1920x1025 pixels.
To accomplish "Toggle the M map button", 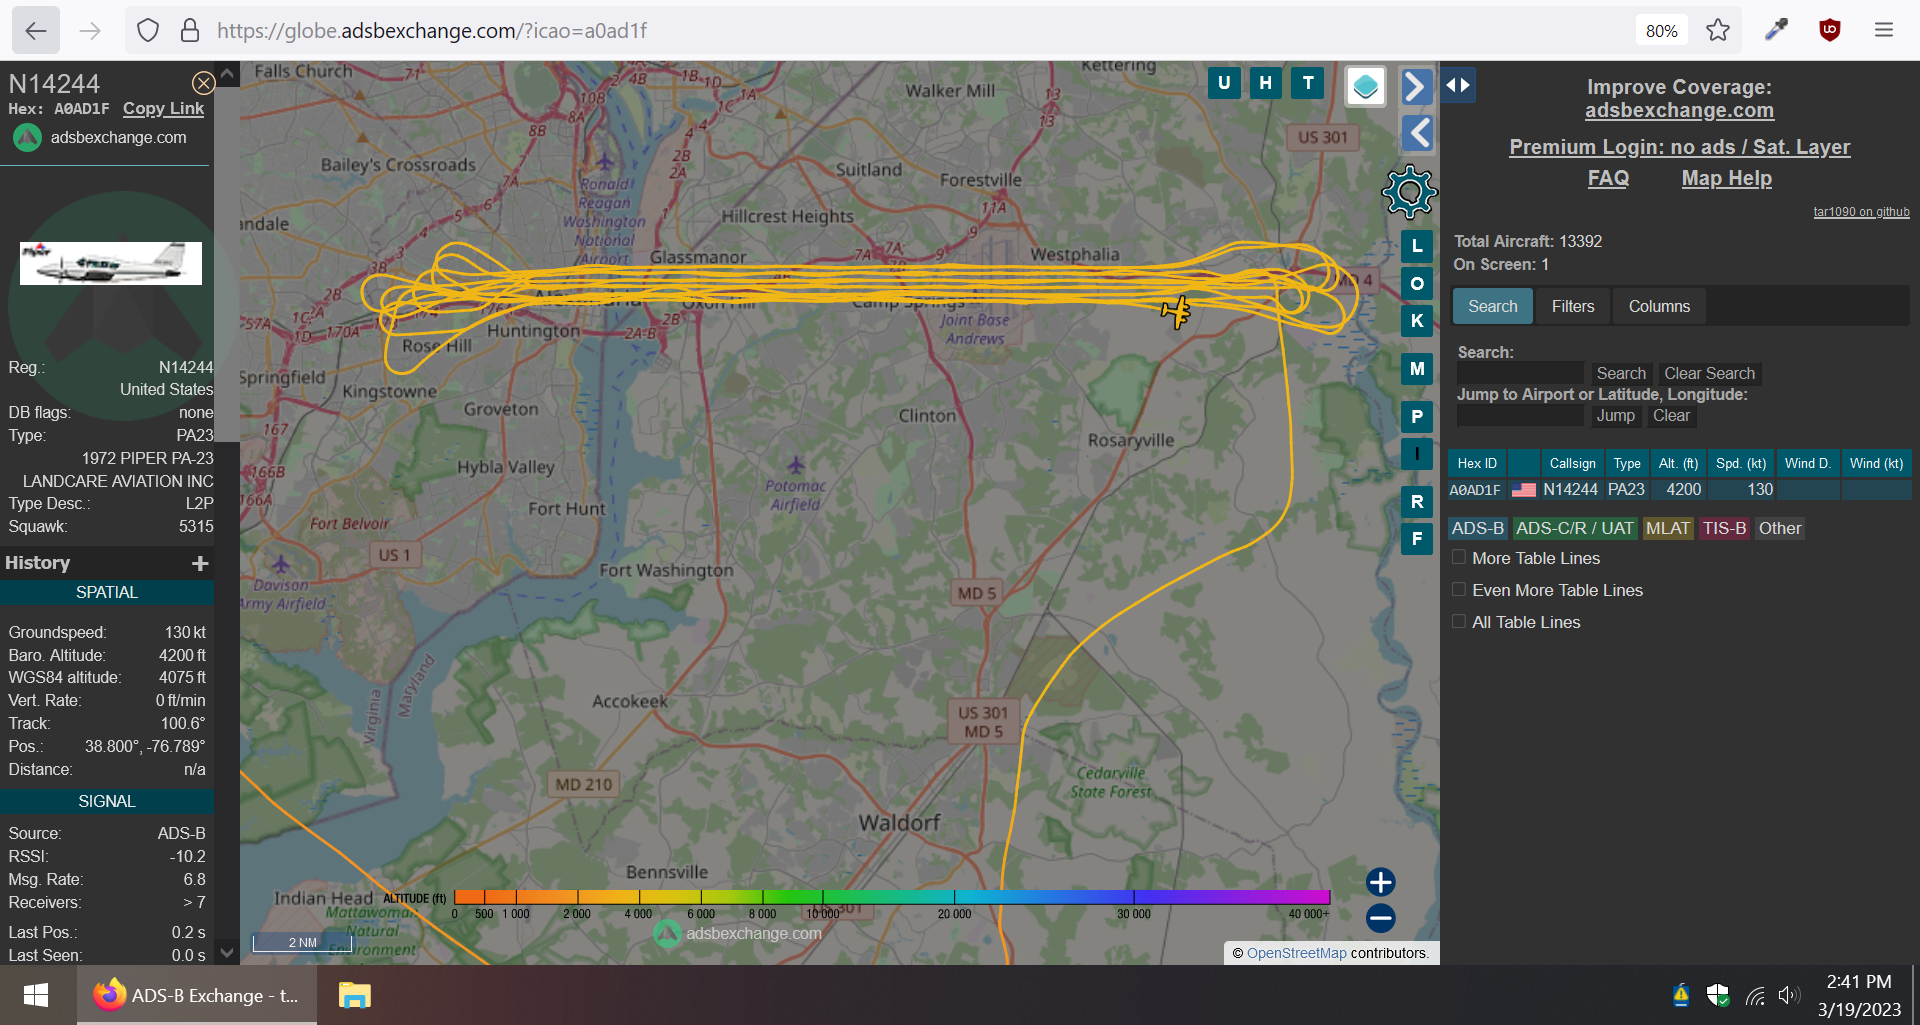I will 1417,369.
